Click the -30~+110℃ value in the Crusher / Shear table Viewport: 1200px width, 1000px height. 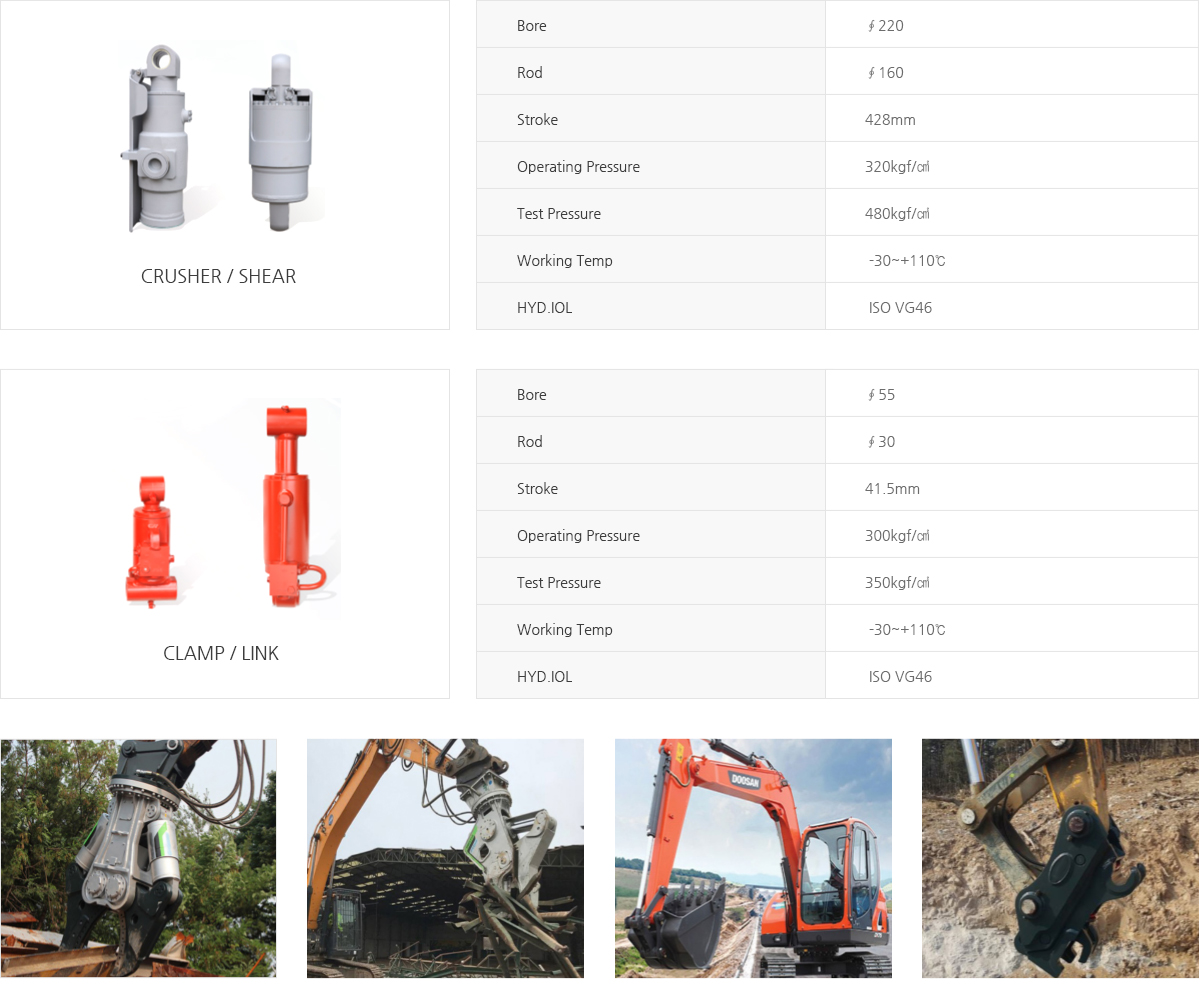tap(907, 260)
